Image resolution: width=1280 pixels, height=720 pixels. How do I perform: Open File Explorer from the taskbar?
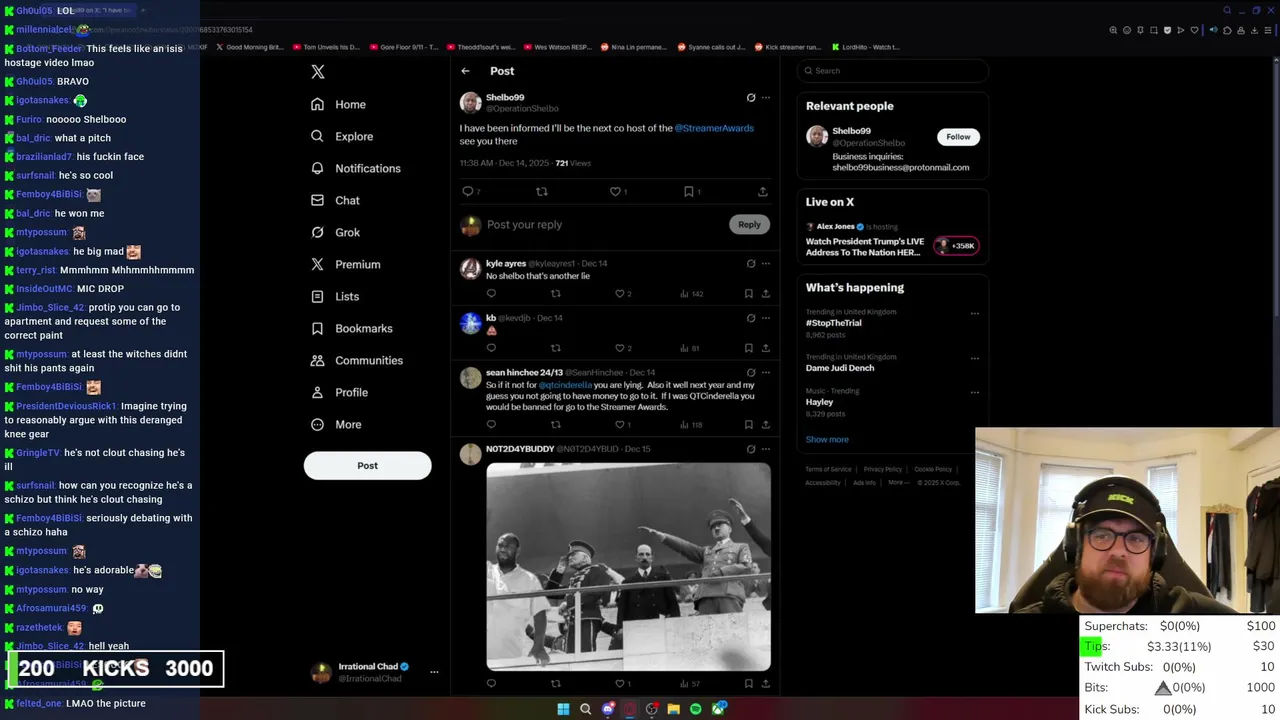click(674, 709)
